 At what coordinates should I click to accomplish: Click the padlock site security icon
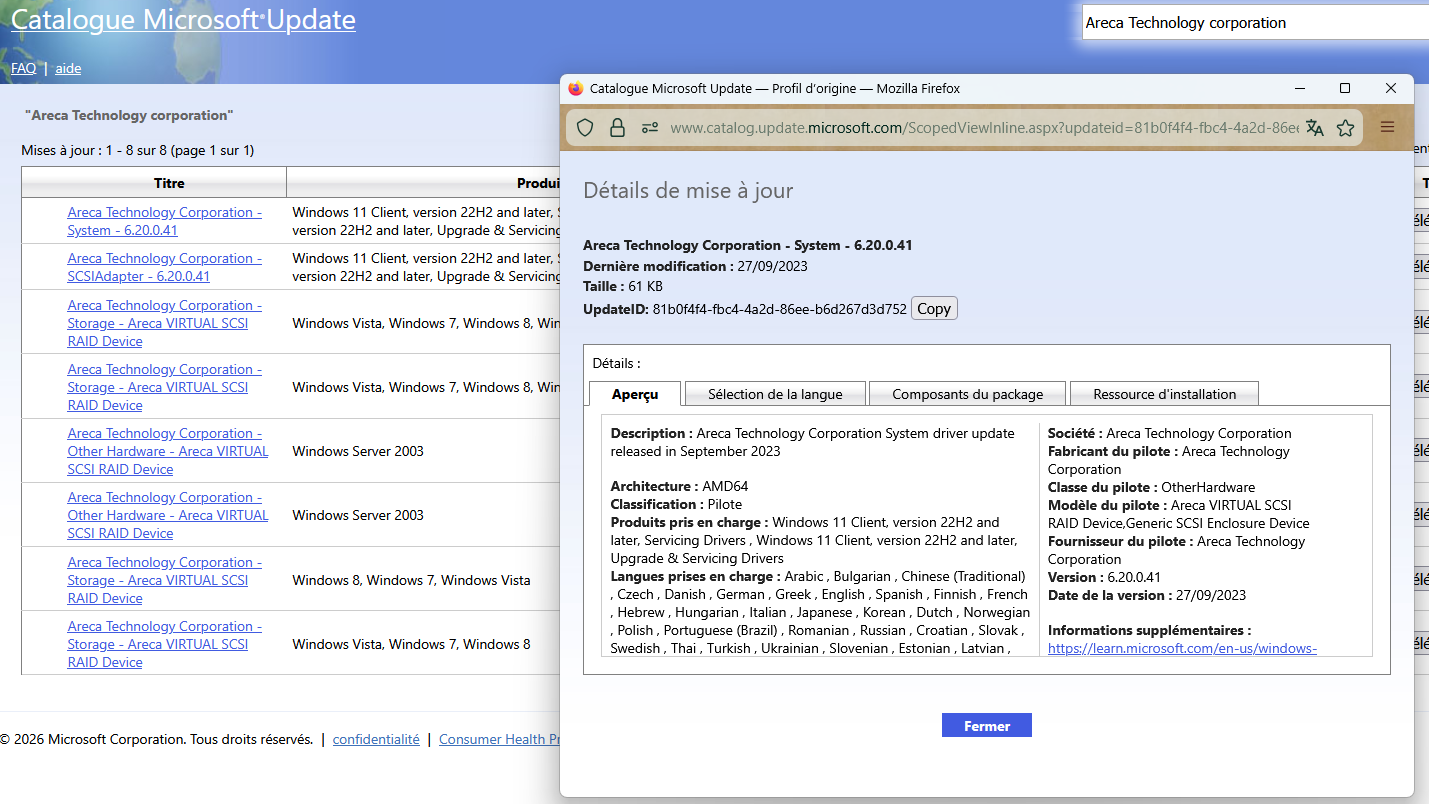(617, 128)
